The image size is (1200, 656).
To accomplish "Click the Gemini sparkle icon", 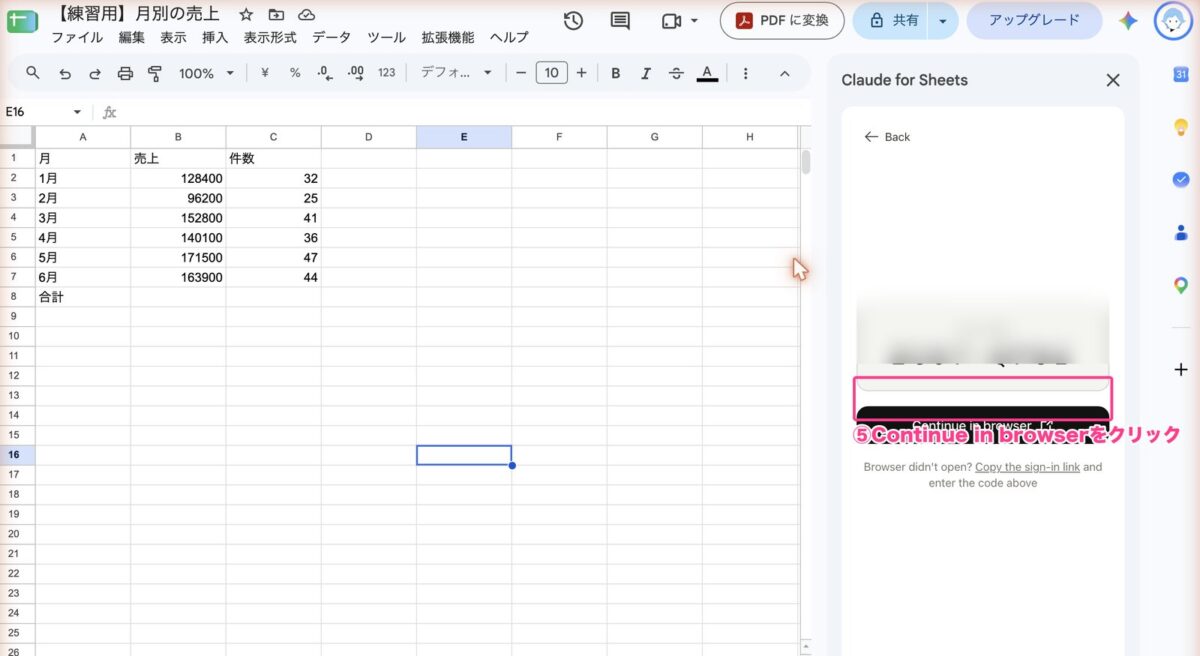I will tap(1128, 20).
